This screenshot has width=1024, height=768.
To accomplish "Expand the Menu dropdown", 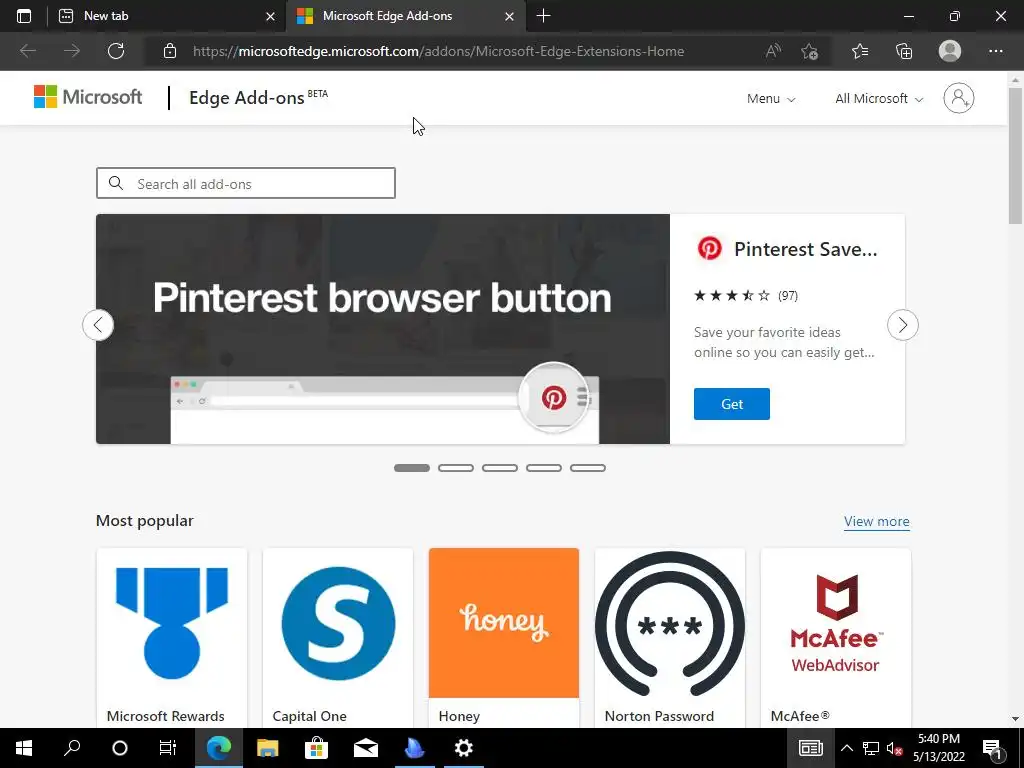I will [771, 99].
